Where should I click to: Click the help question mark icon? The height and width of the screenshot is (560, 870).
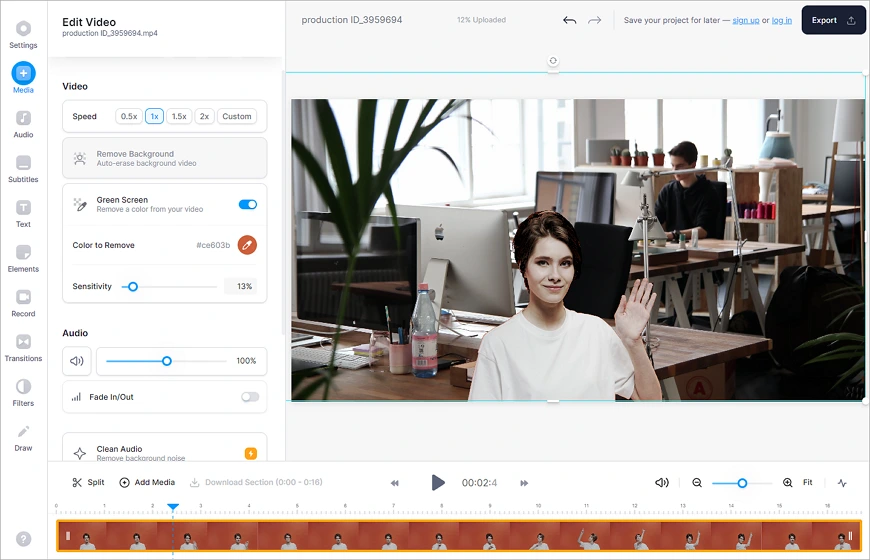pos(23,539)
